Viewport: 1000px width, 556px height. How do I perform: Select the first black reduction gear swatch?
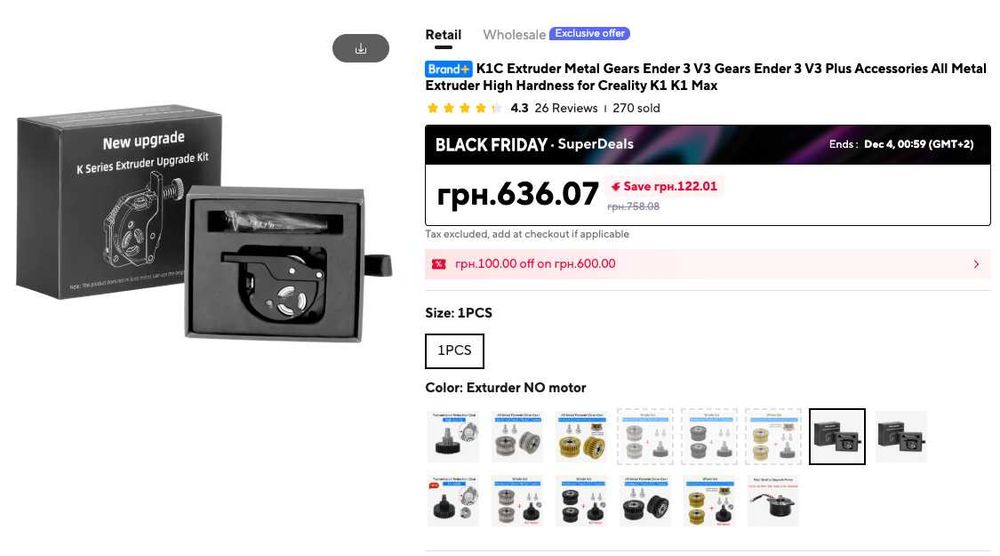[453, 437]
